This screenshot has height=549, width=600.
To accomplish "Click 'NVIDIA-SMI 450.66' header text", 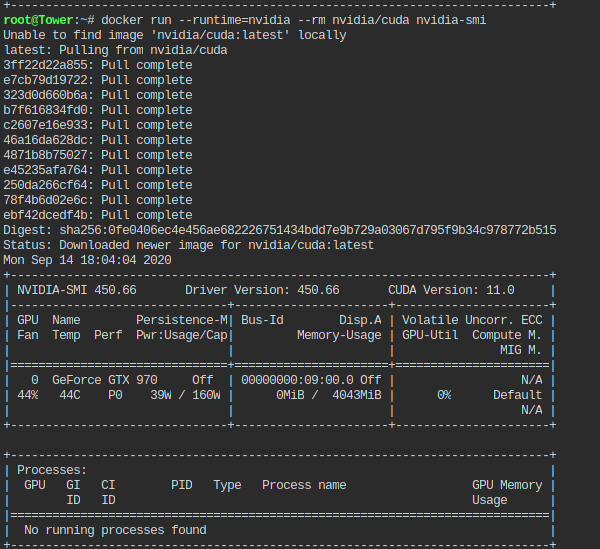I will 77,290.
